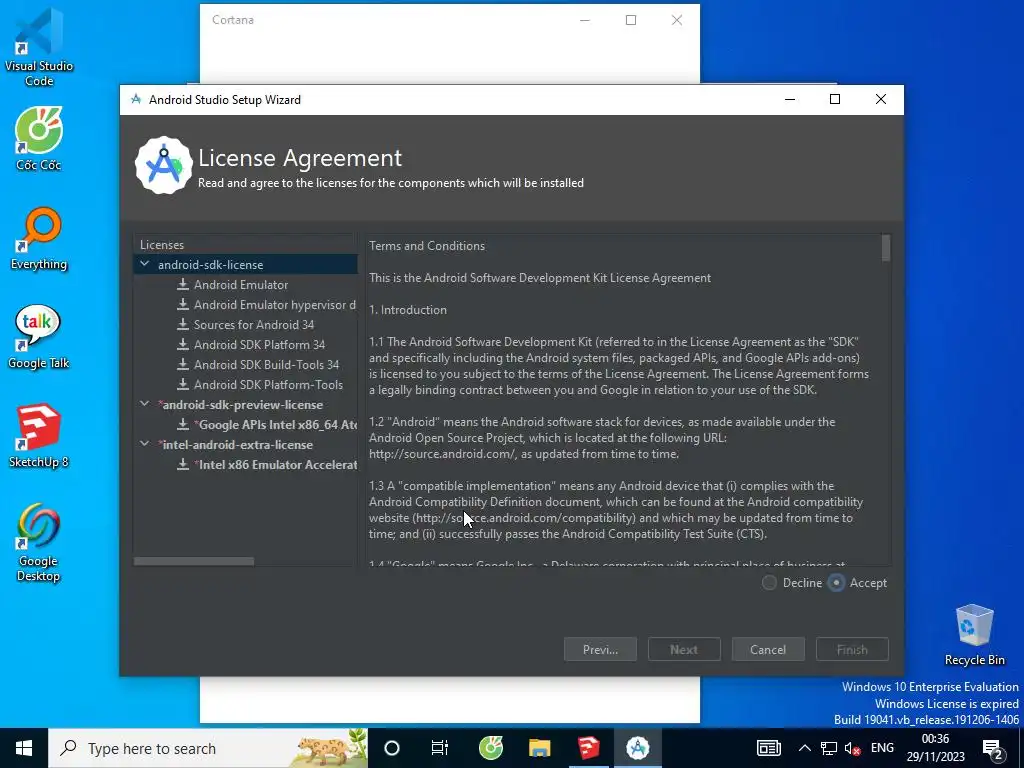Open the Everything desktop shortcut
The width and height of the screenshot is (1024, 768).
pyautogui.click(x=39, y=238)
